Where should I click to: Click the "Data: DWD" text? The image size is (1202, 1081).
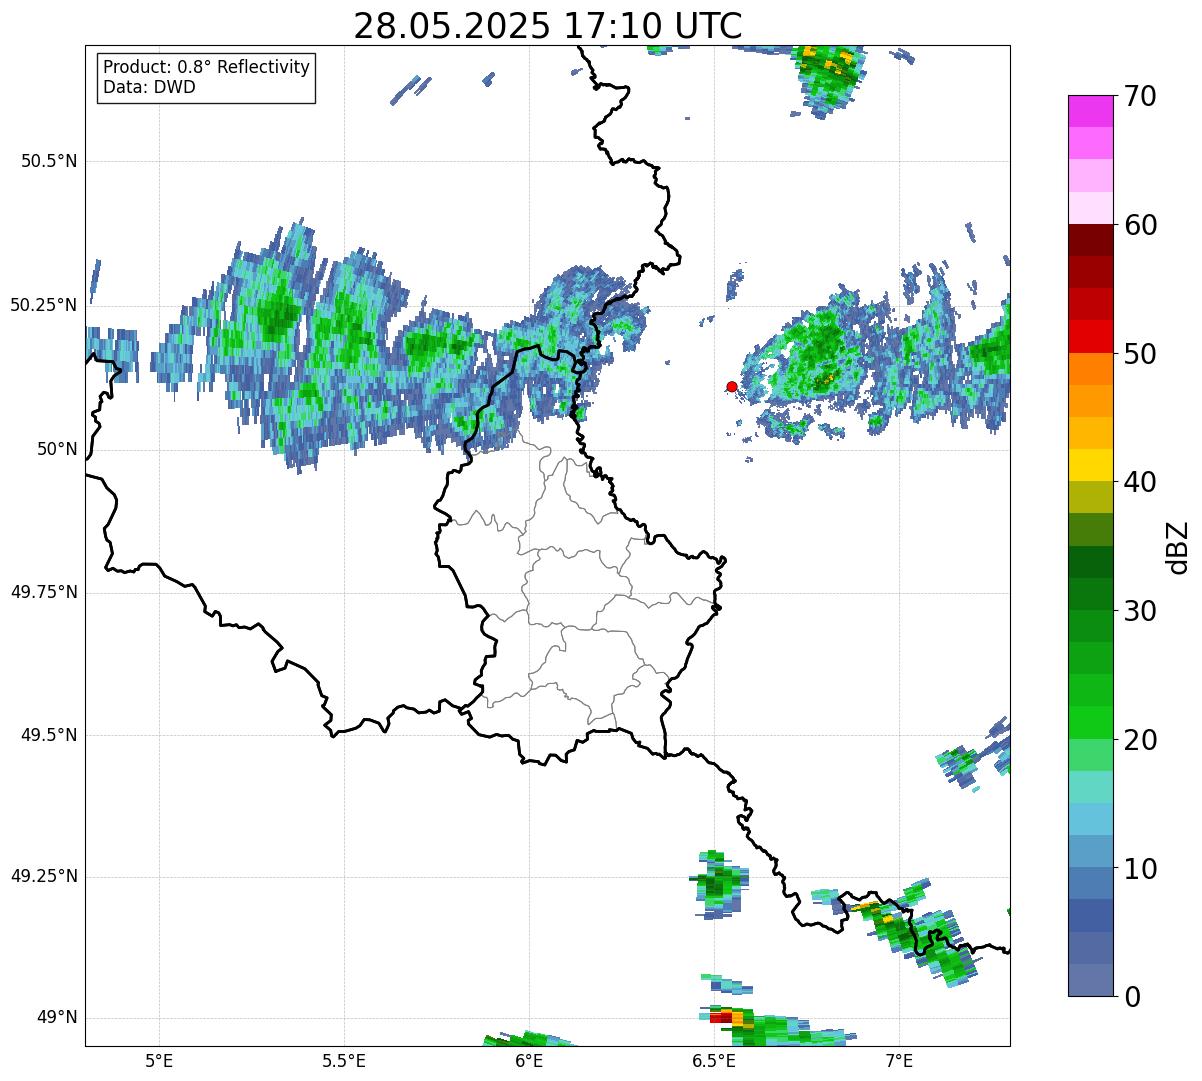tap(149, 87)
